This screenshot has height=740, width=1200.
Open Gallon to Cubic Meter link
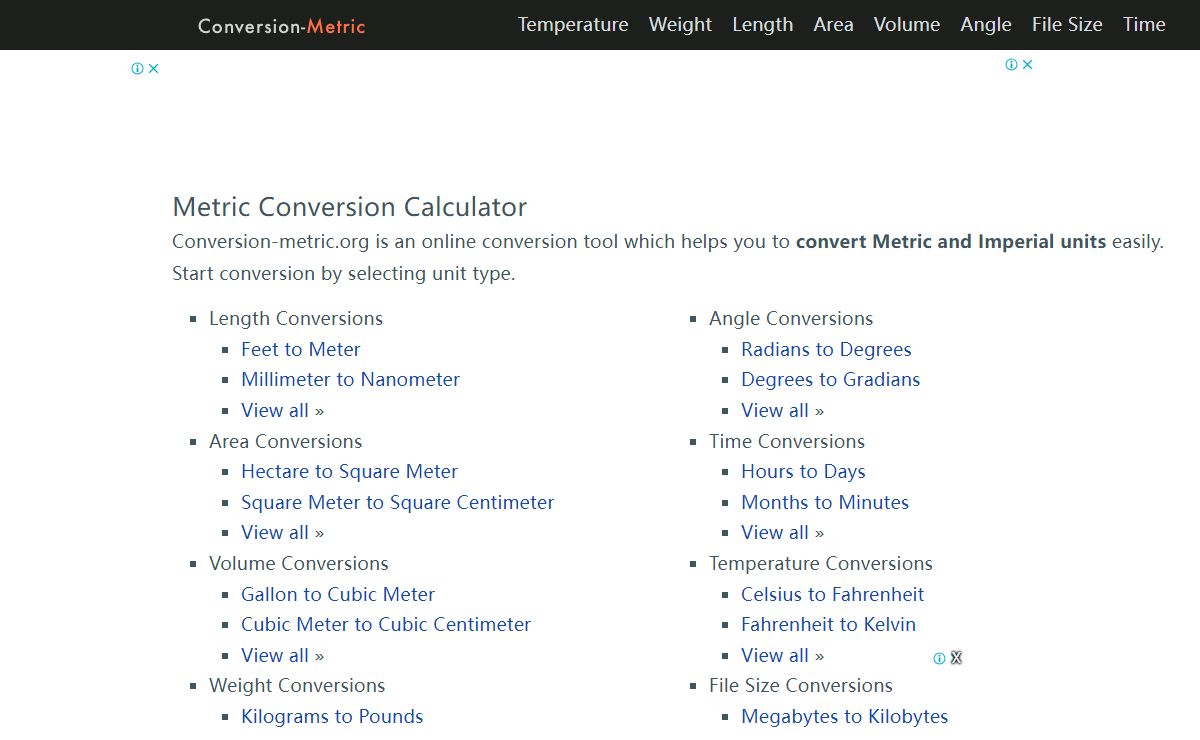[338, 594]
